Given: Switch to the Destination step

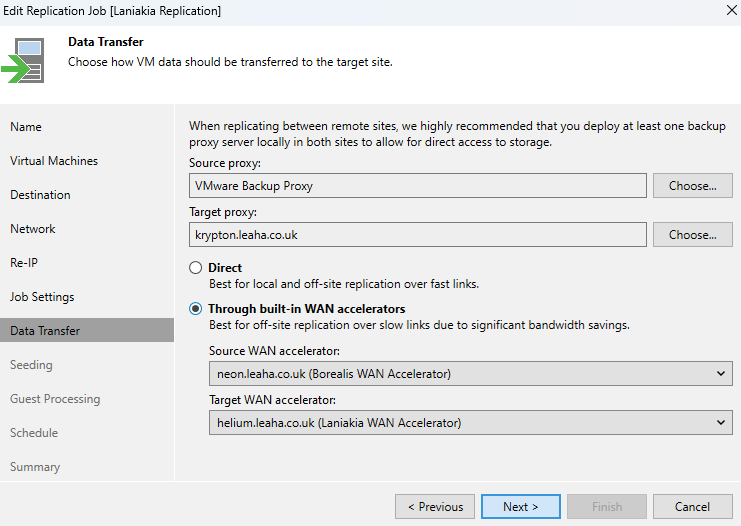Looking at the screenshot, I should pos(40,195).
